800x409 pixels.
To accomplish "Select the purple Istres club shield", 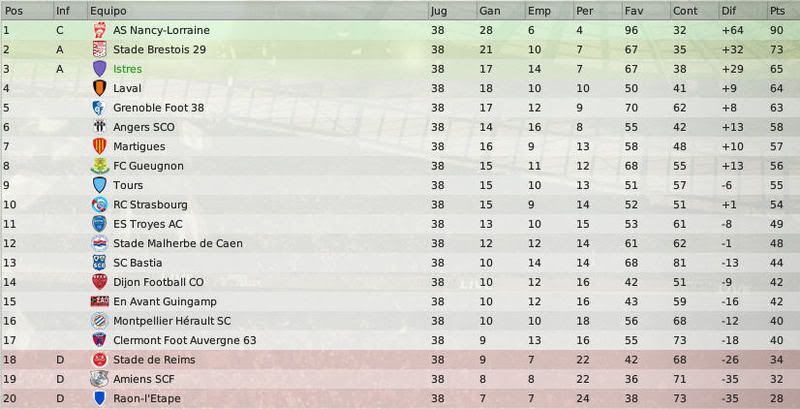I will coord(99,69).
